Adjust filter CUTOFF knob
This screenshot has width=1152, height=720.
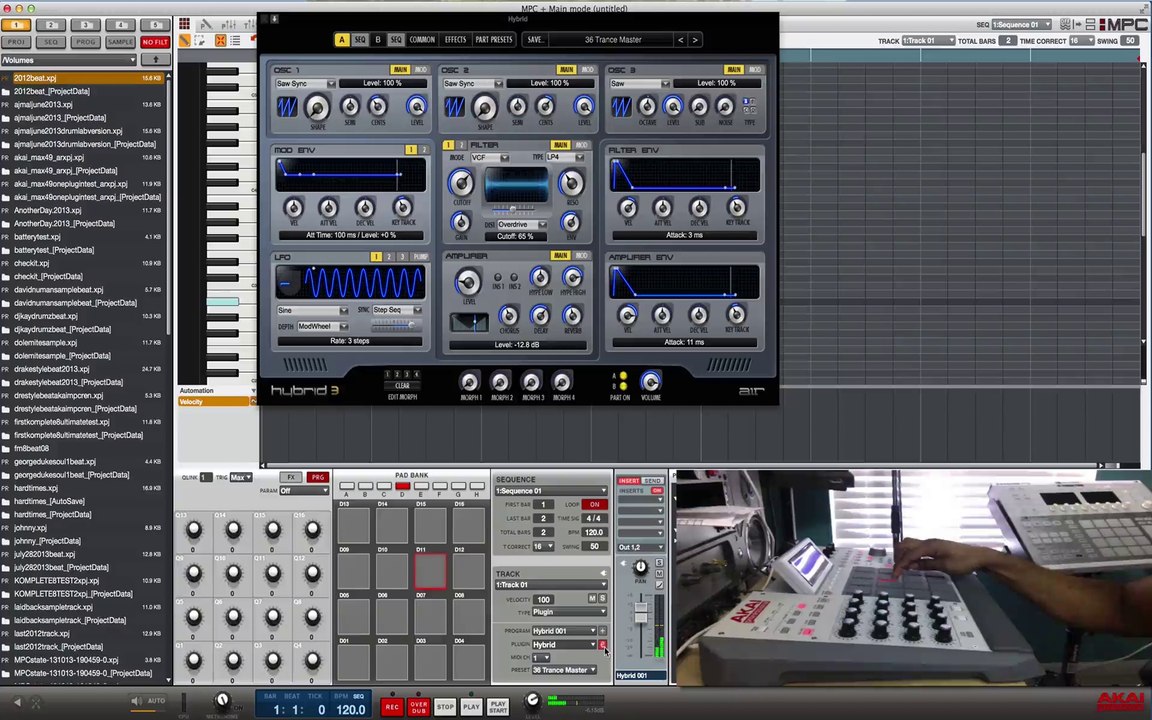pyautogui.click(x=461, y=183)
